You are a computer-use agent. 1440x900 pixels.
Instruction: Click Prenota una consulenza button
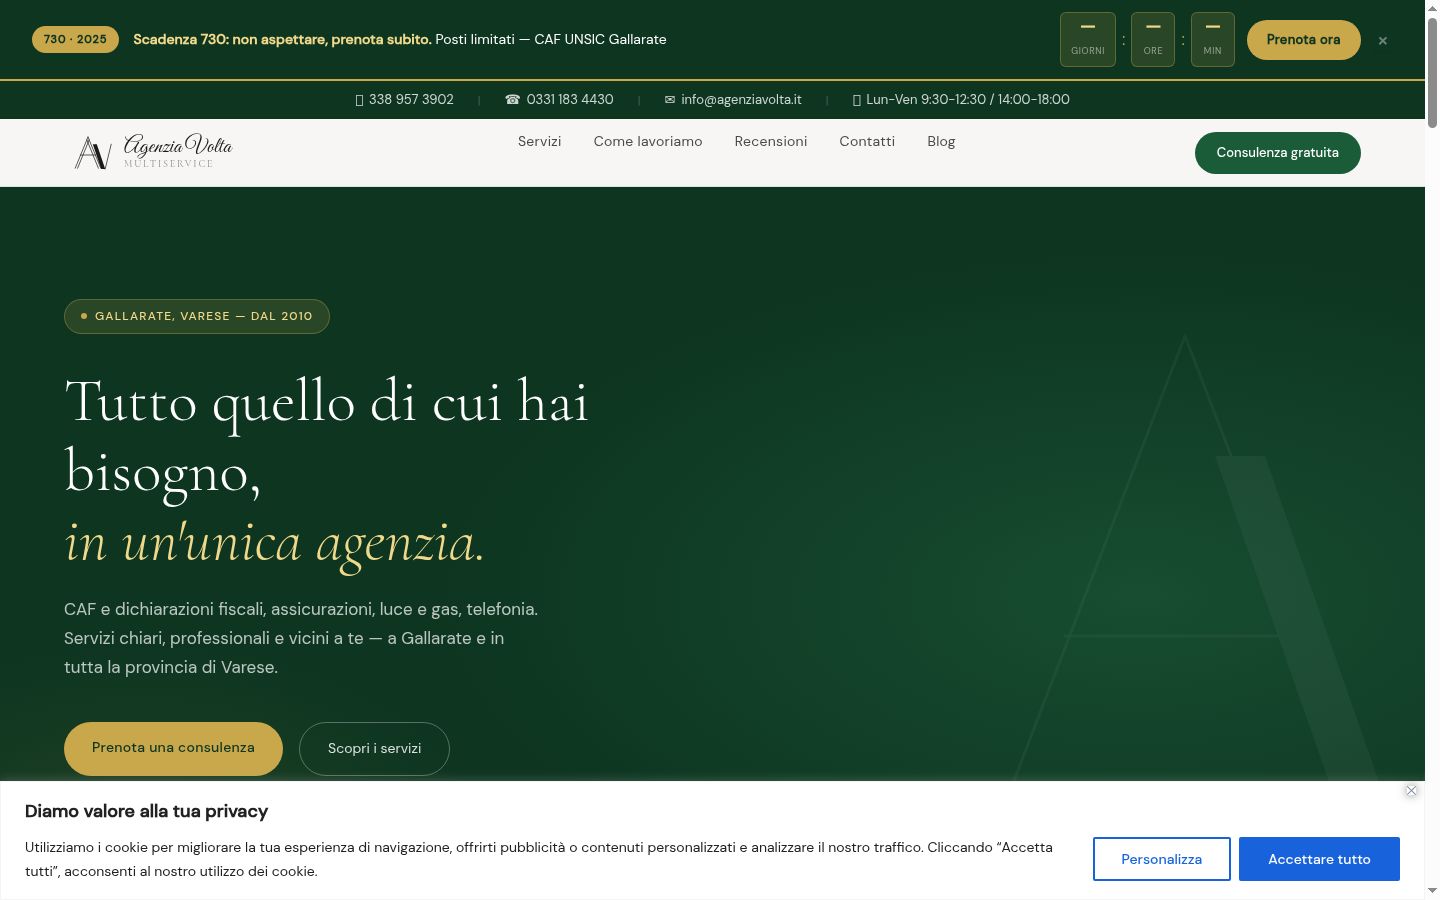pyautogui.click(x=173, y=749)
